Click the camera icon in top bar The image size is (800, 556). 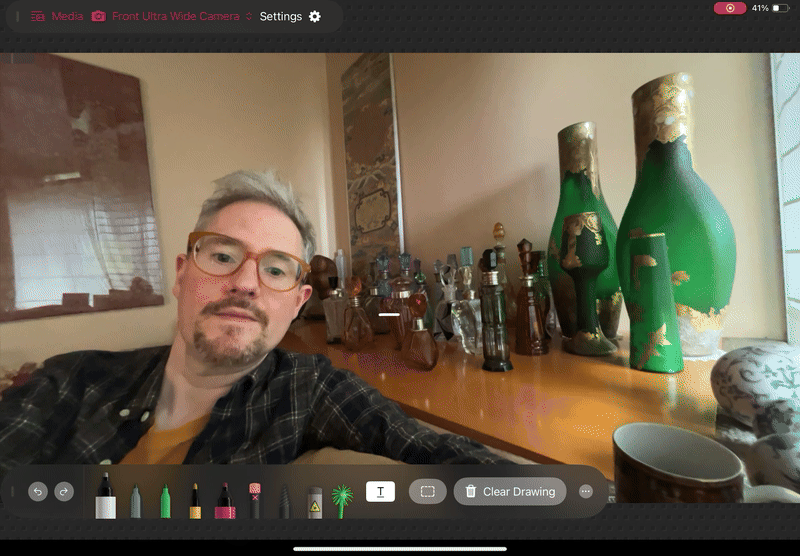click(x=98, y=16)
